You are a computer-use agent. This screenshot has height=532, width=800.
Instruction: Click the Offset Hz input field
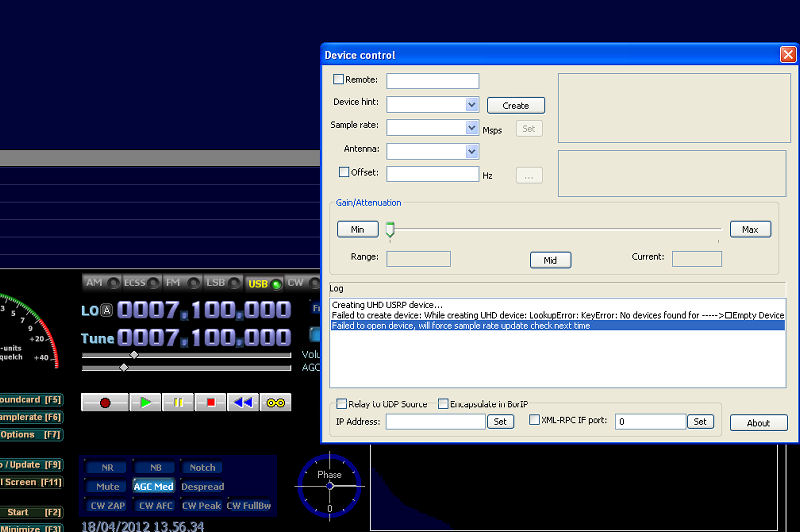pyautogui.click(x=433, y=174)
